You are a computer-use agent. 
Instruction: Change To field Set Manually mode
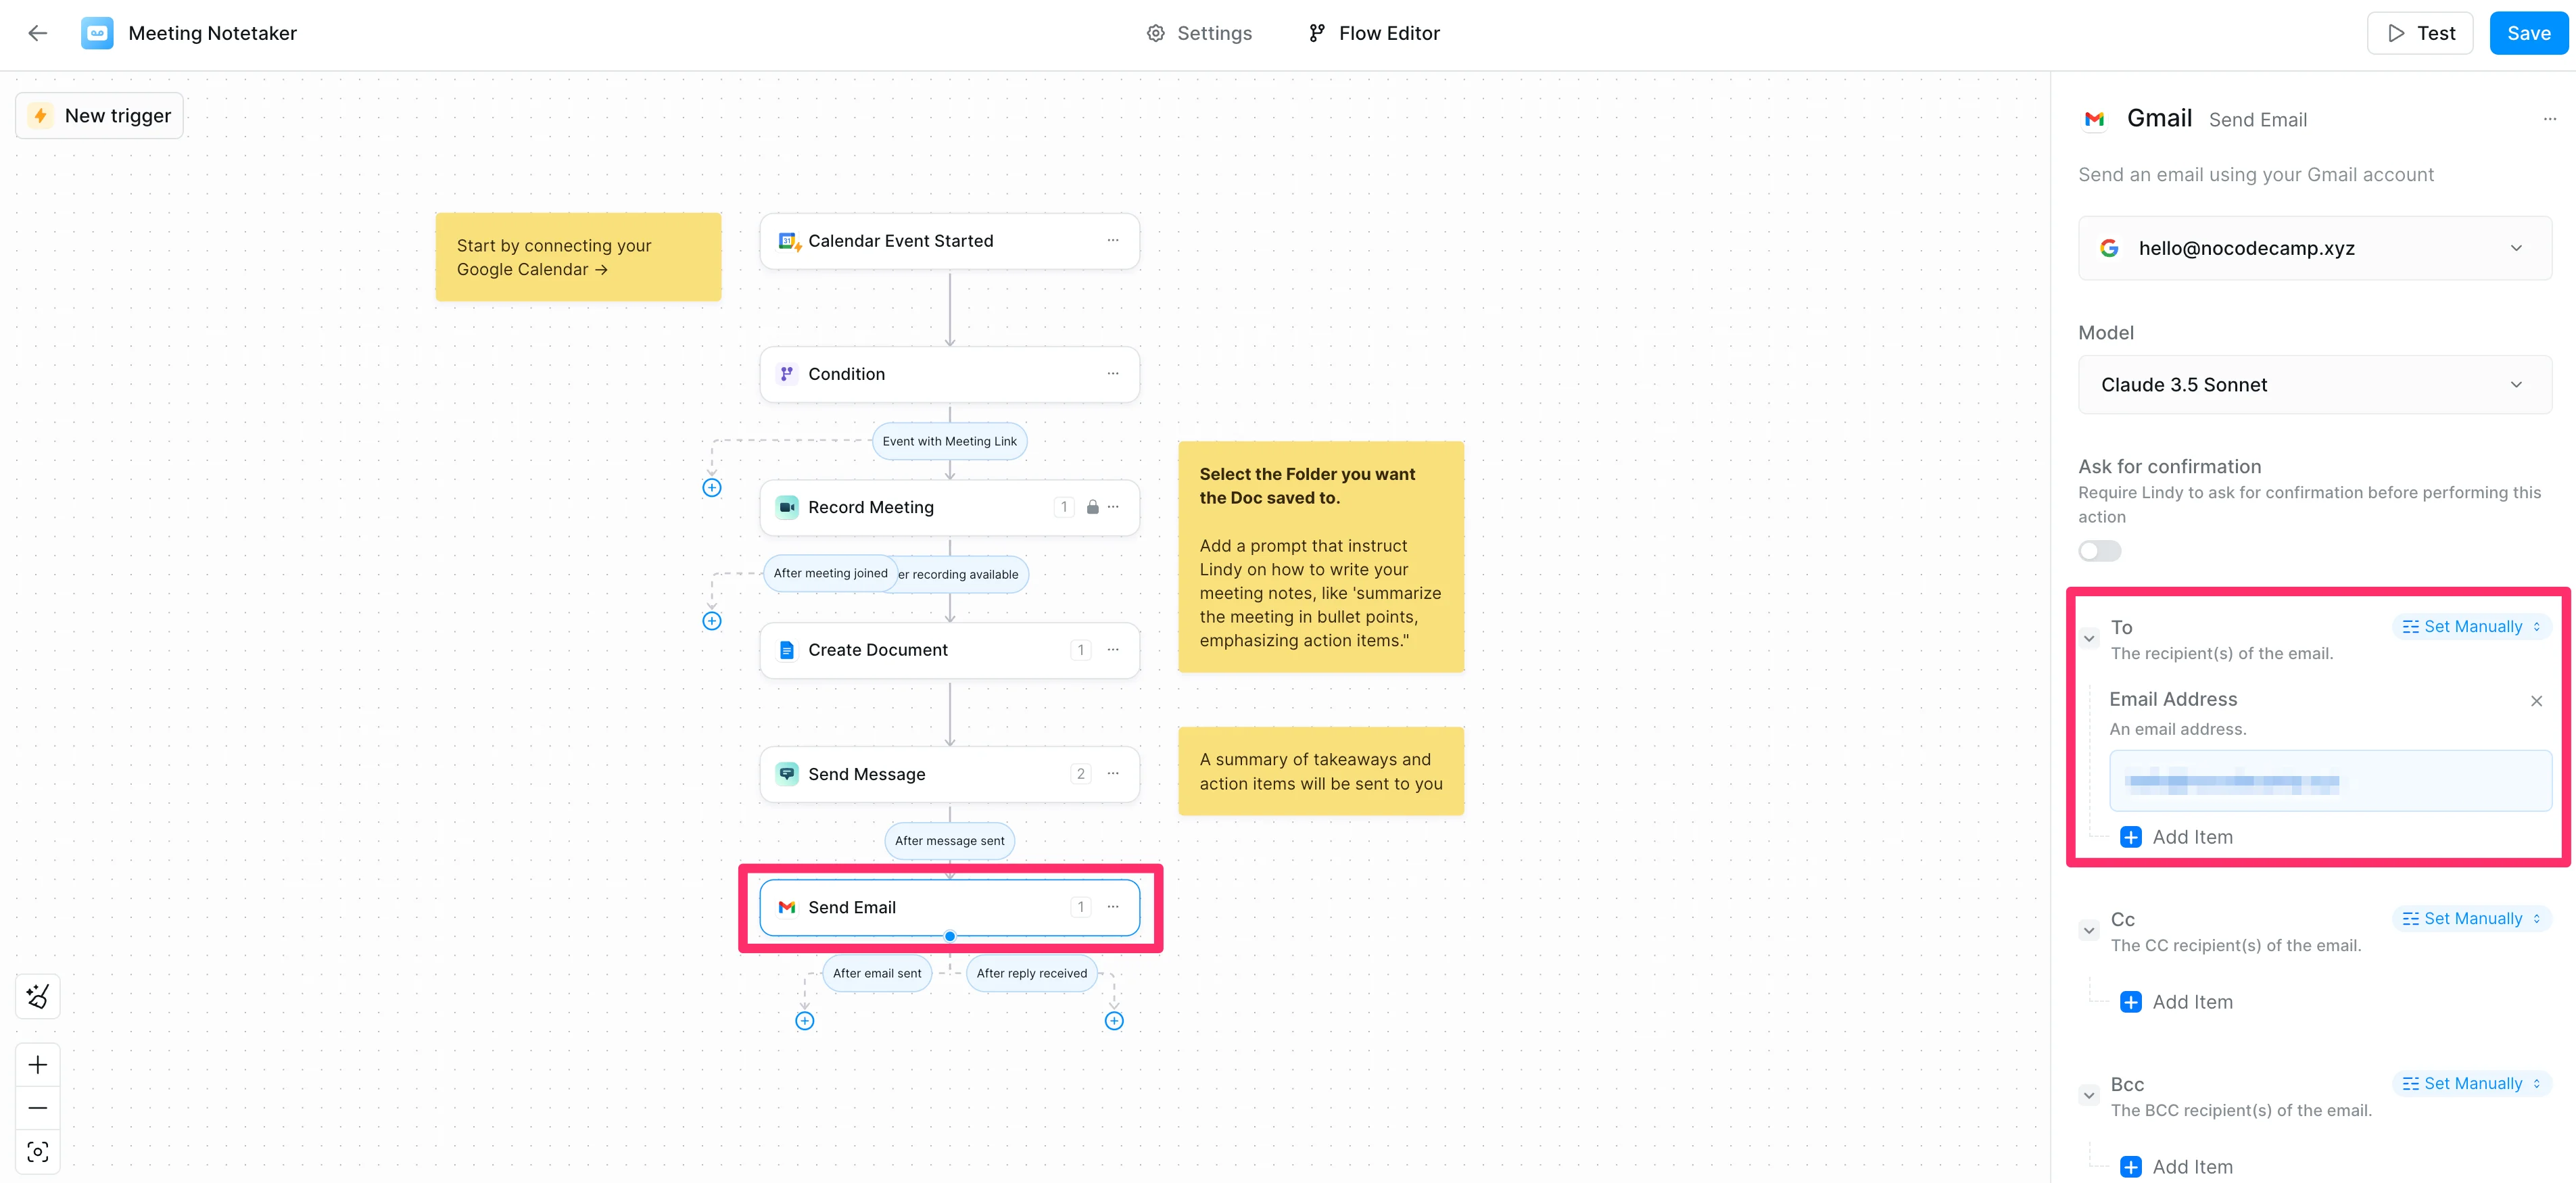2471,627
